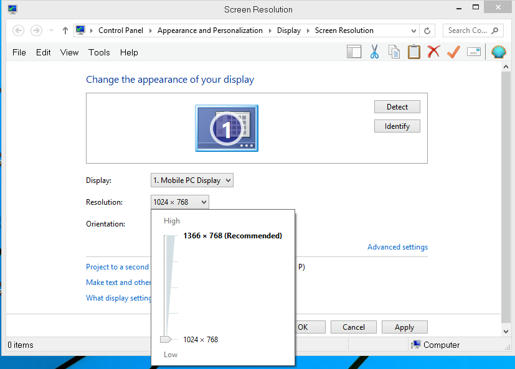The image size is (515, 369).
Task: Open the File menu
Action: coord(19,52)
